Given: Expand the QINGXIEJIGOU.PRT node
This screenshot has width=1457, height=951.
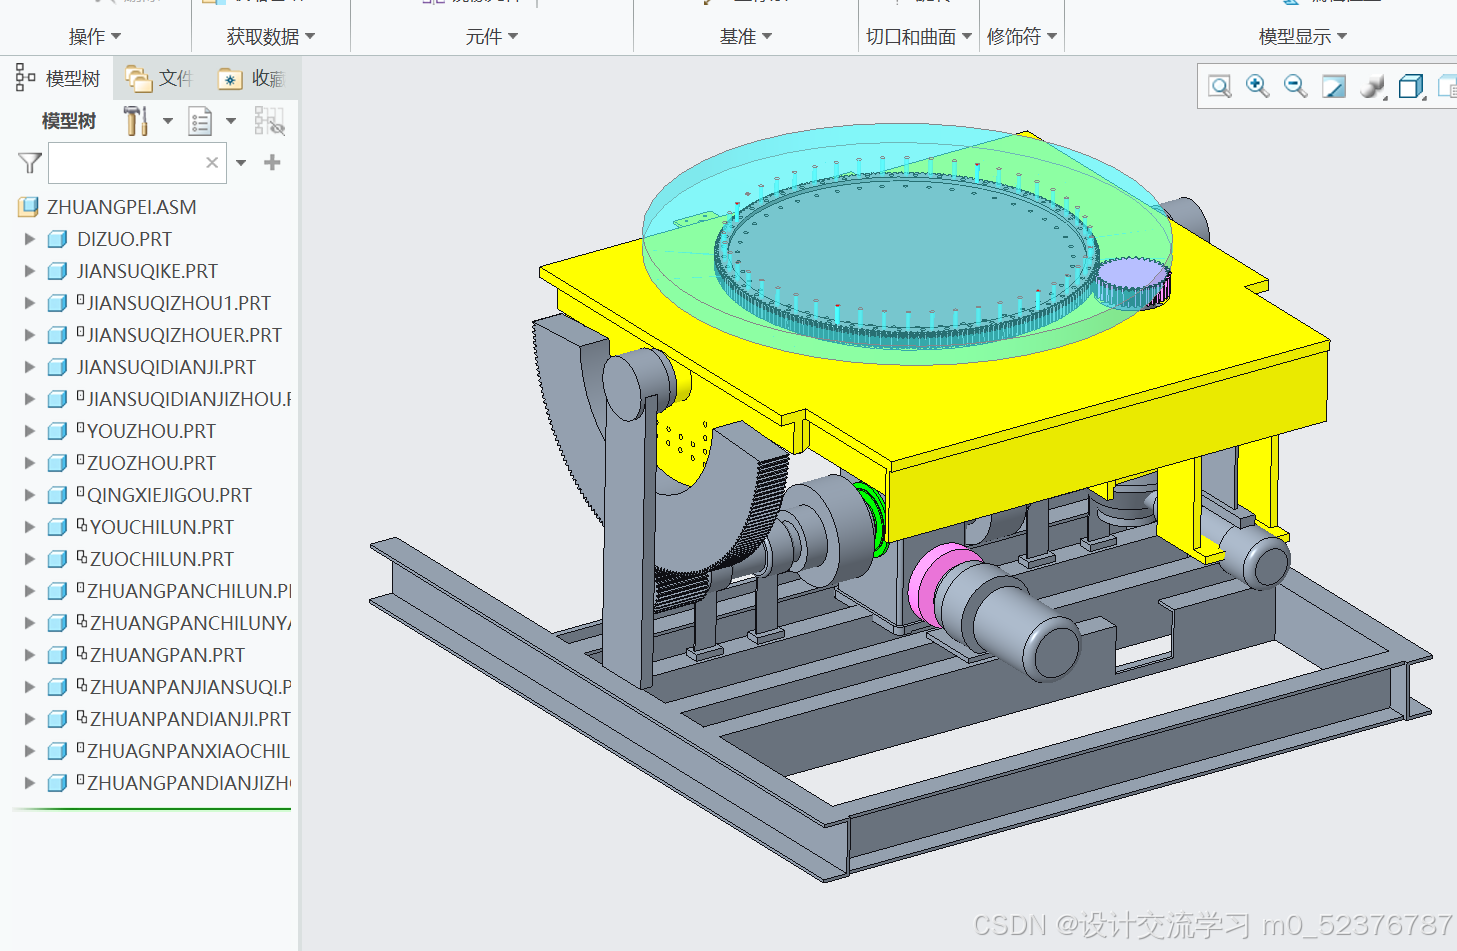Looking at the screenshot, I should [29, 495].
